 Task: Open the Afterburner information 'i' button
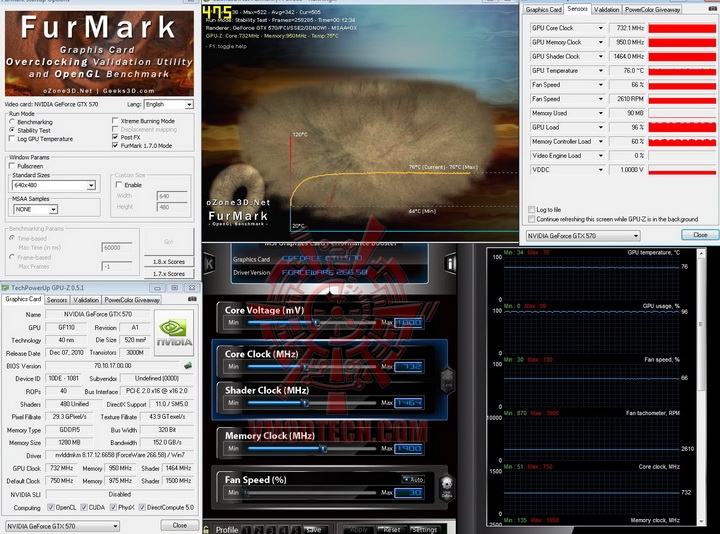coord(450,263)
